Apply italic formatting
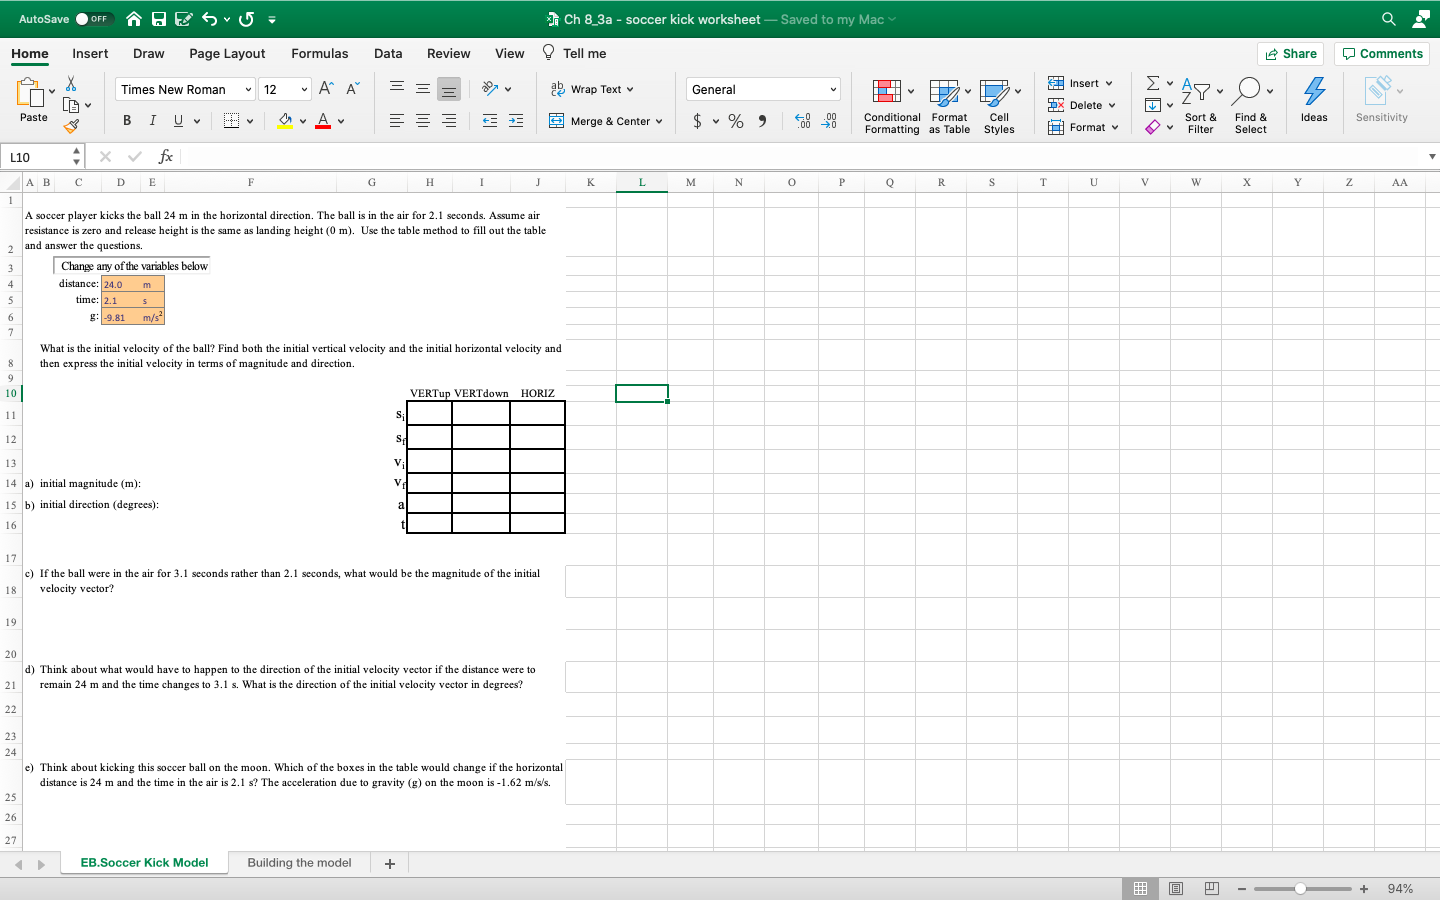This screenshot has height=900, width=1440. click(x=151, y=119)
